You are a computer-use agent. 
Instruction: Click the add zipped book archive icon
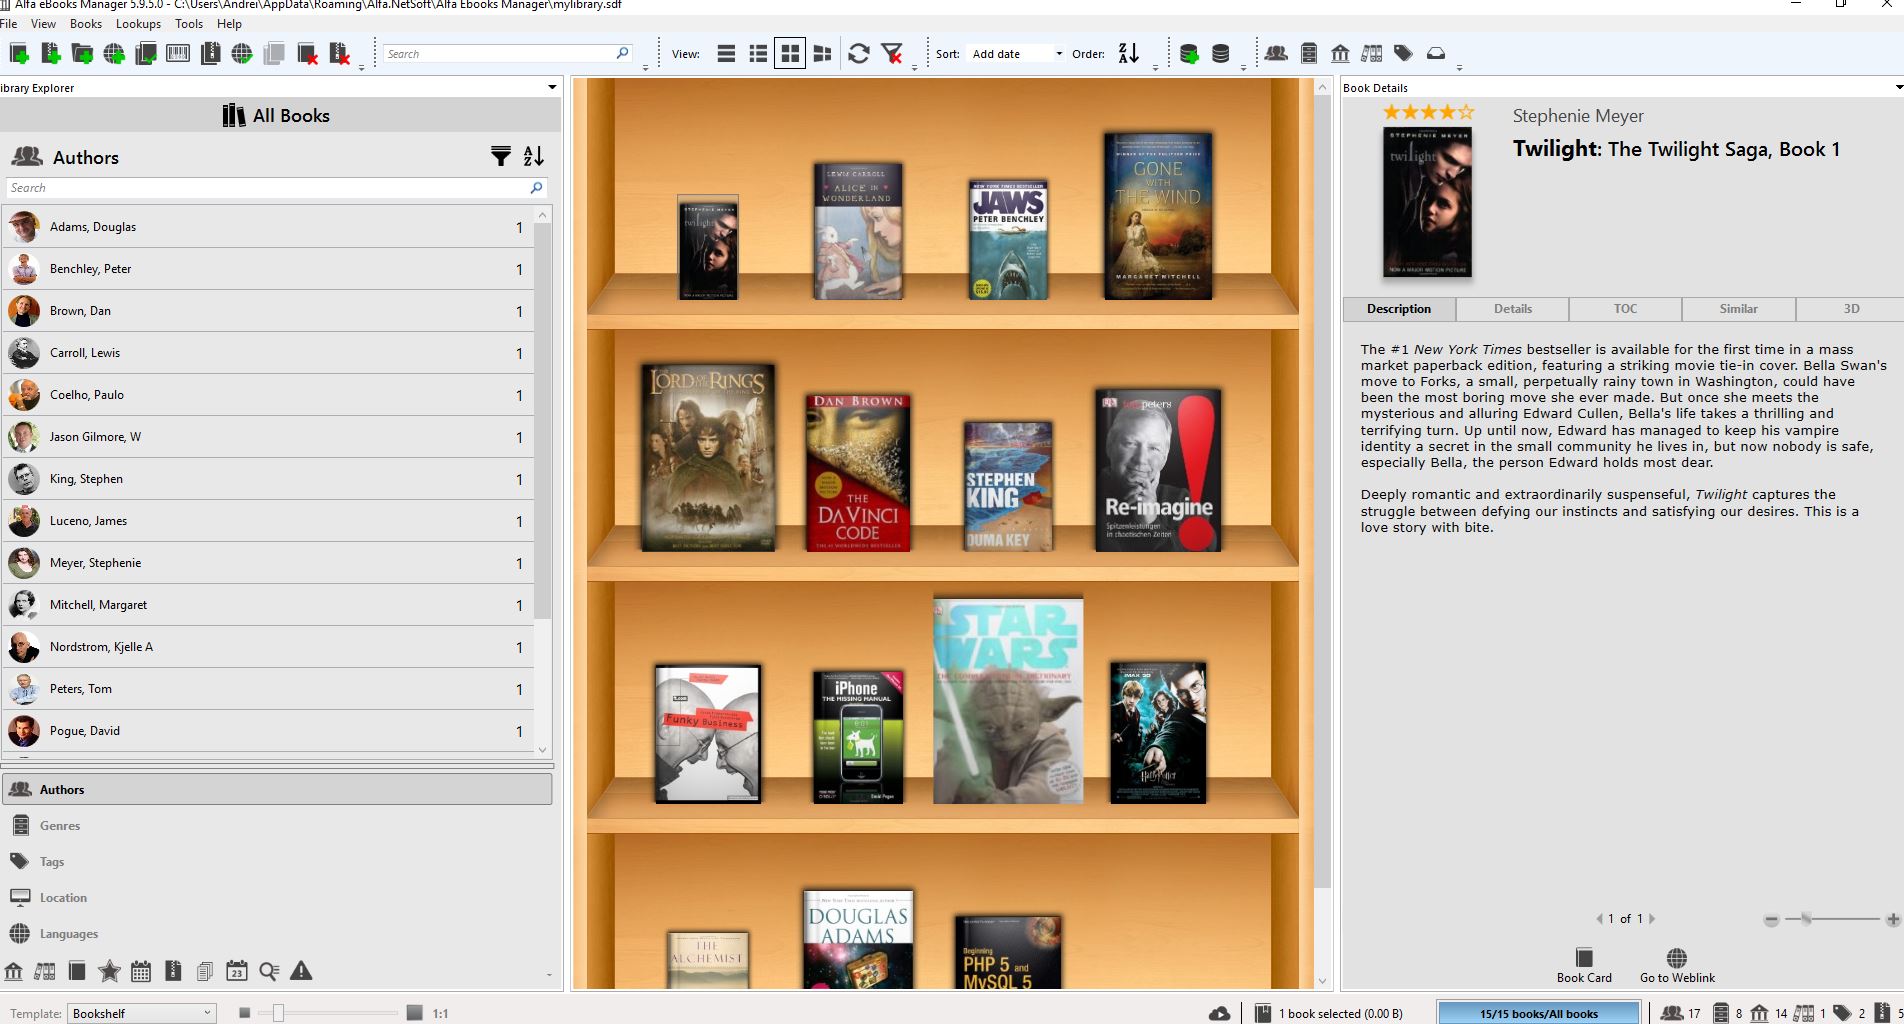50,54
